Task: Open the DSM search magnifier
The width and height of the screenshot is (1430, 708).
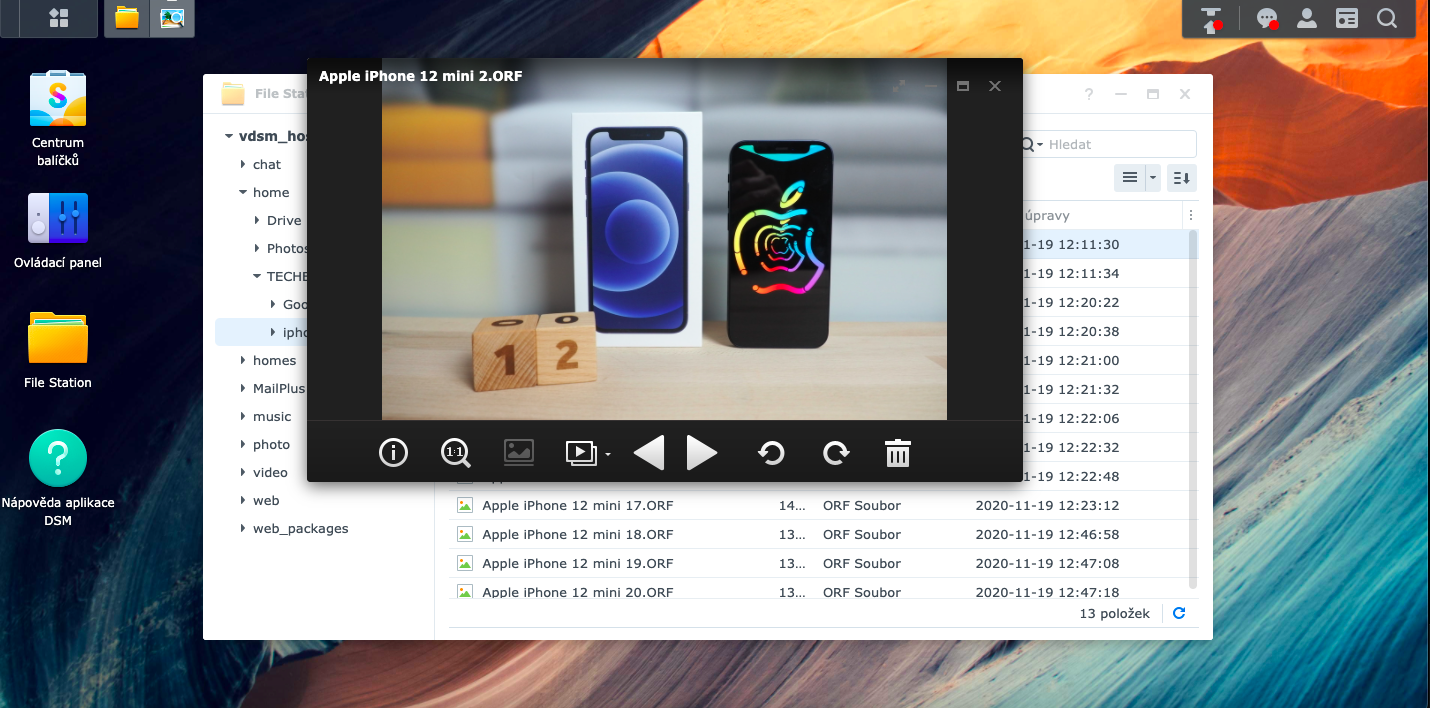Action: point(1387,18)
